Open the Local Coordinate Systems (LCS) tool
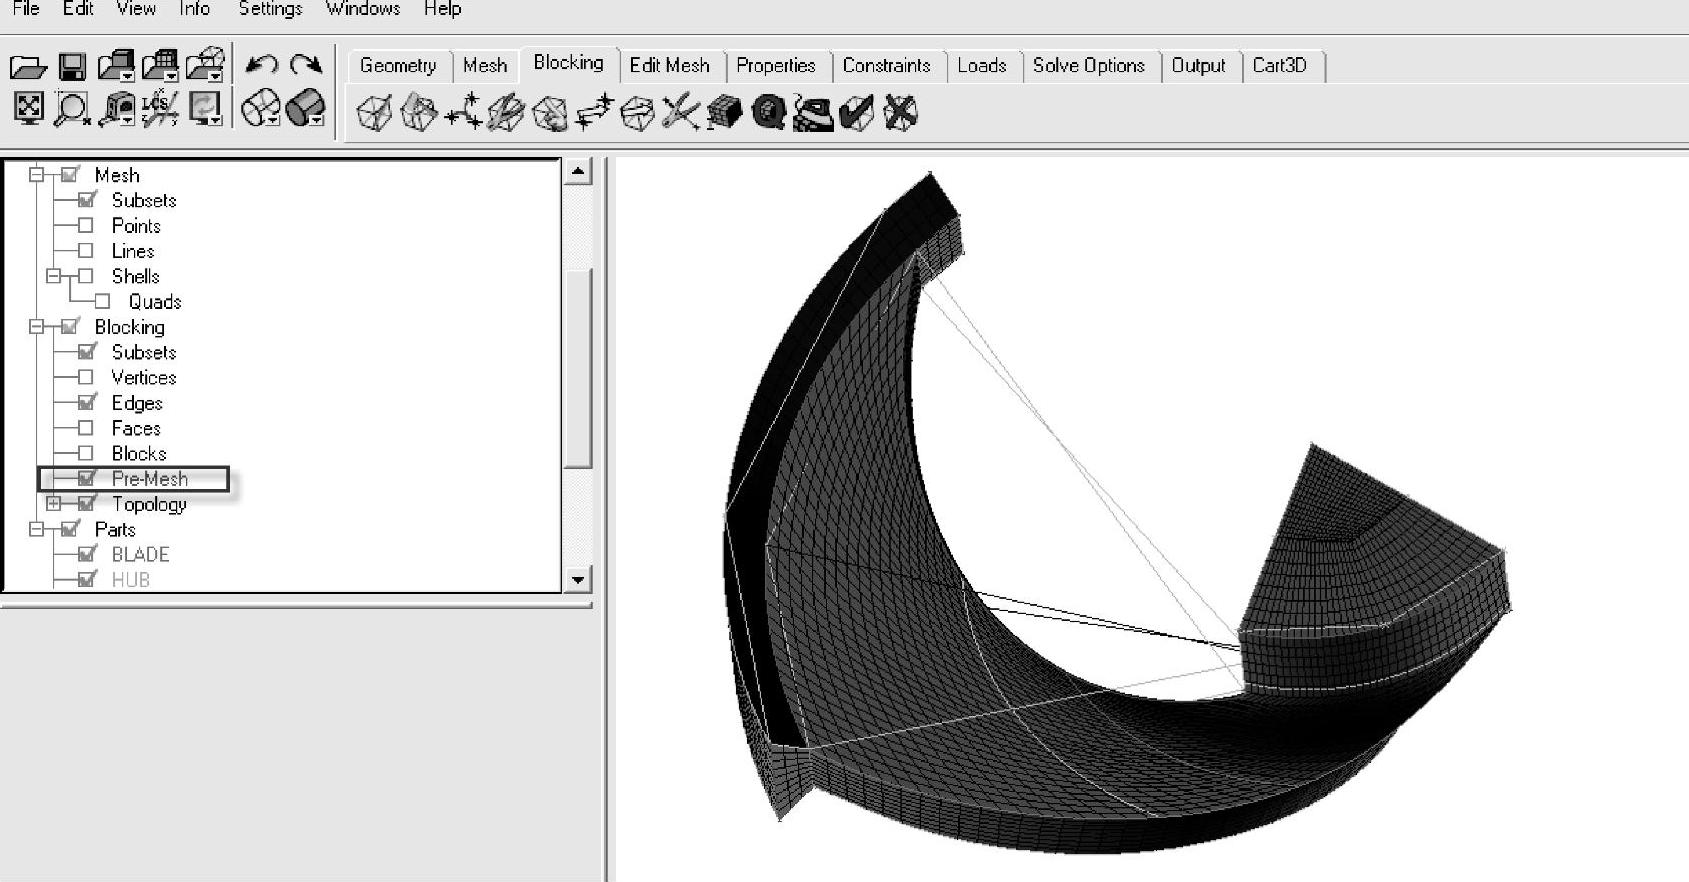1689x882 pixels. click(160, 108)
